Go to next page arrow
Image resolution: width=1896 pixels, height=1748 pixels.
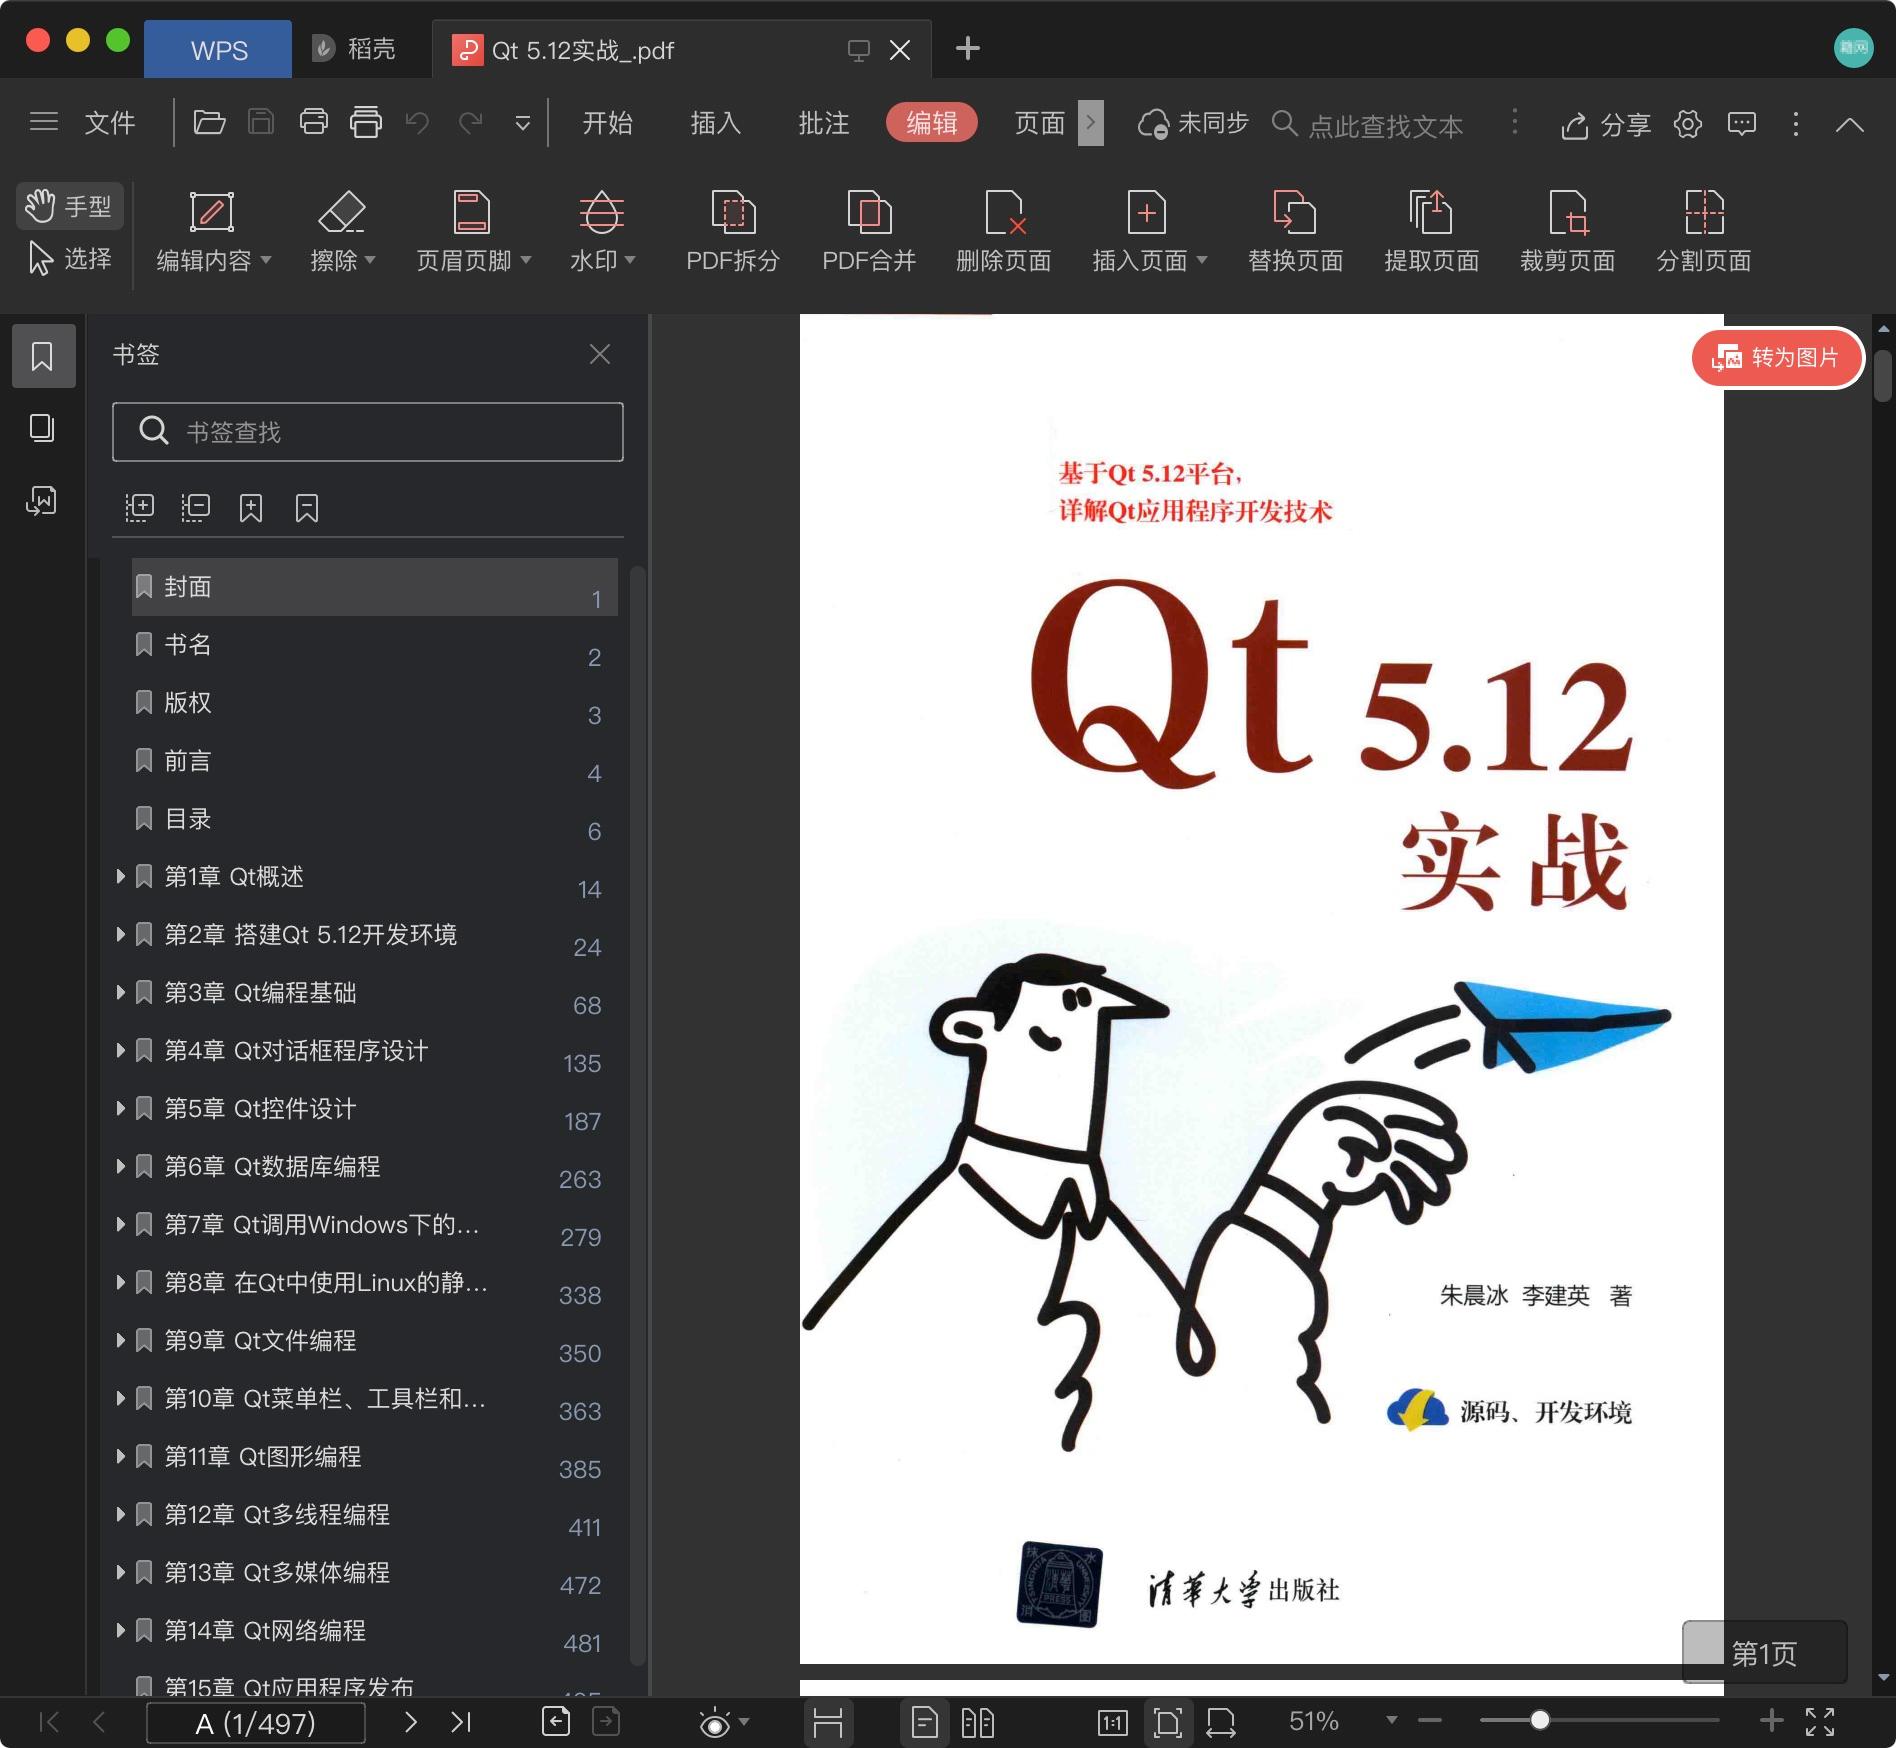click(410, 1722)
